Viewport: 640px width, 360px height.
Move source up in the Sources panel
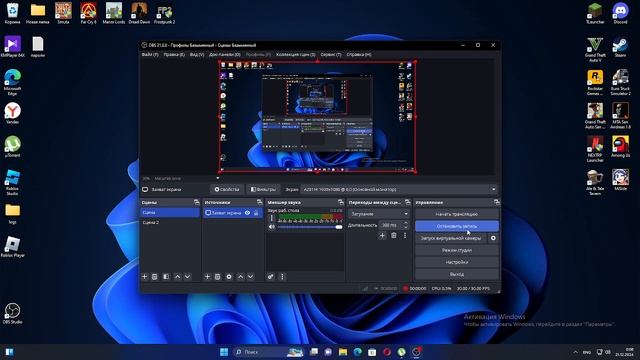[x=240, y=277]
